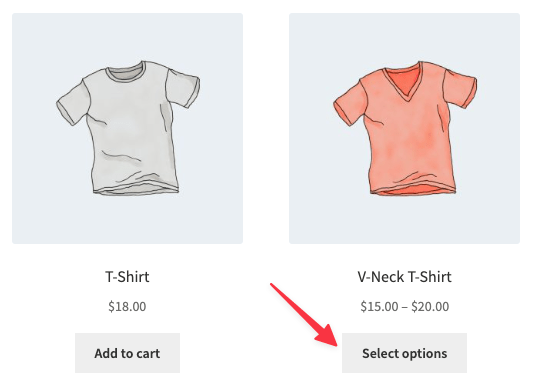
Task: Click empty light-blue area above gray shirt
Action: coord(127,36)
